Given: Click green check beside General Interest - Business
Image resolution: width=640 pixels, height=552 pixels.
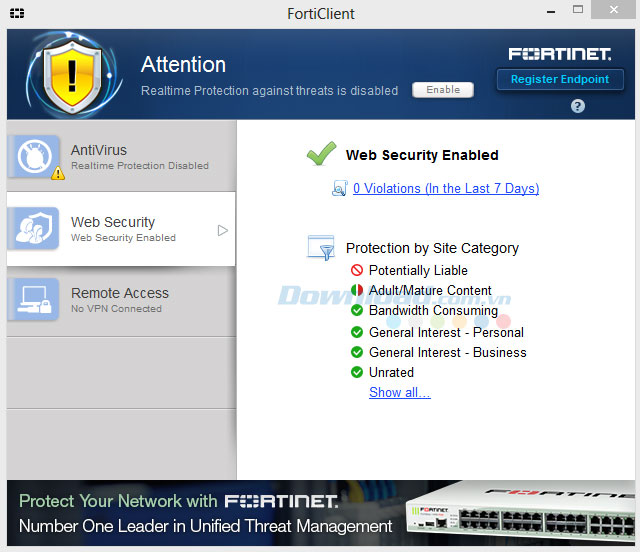Looking at the screenshot, I should (357, 352).
